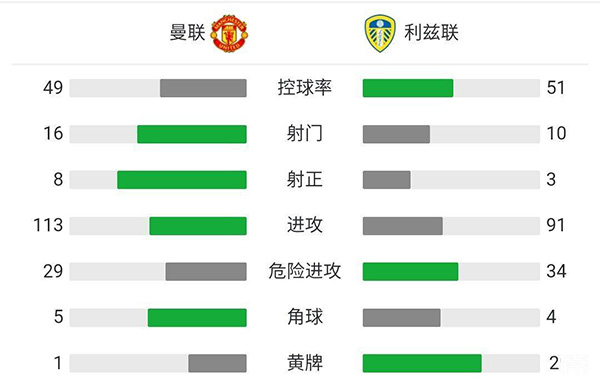600x382 pixels.
Task: Click the 黄牌 stat label
Action: [x=305, y=363]
